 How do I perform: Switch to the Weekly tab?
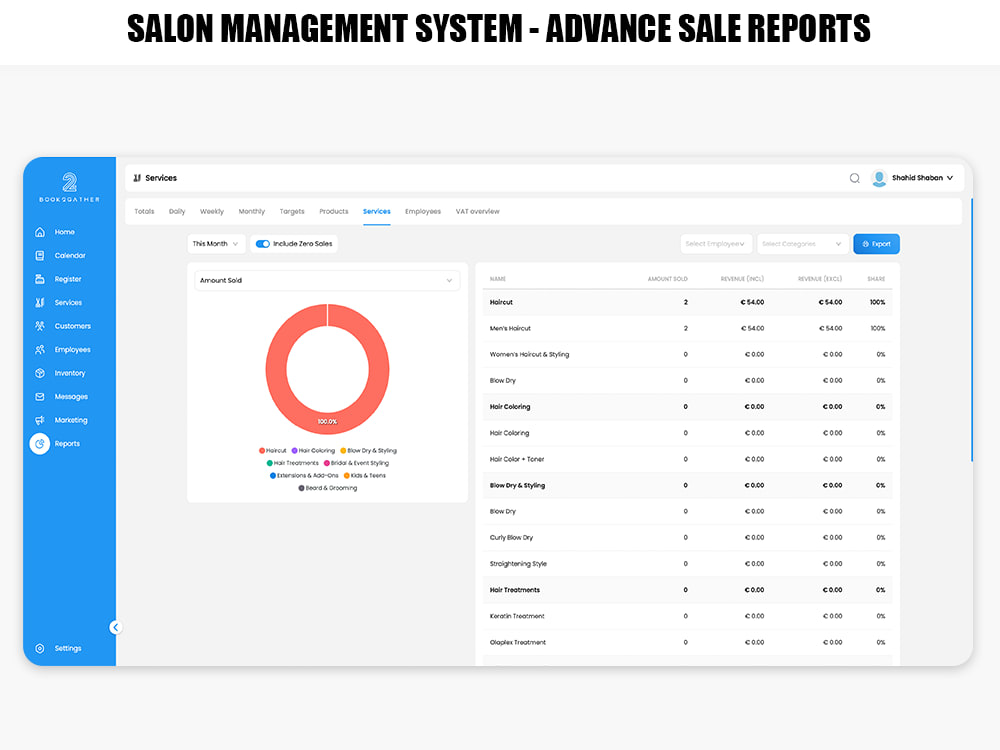212,212
